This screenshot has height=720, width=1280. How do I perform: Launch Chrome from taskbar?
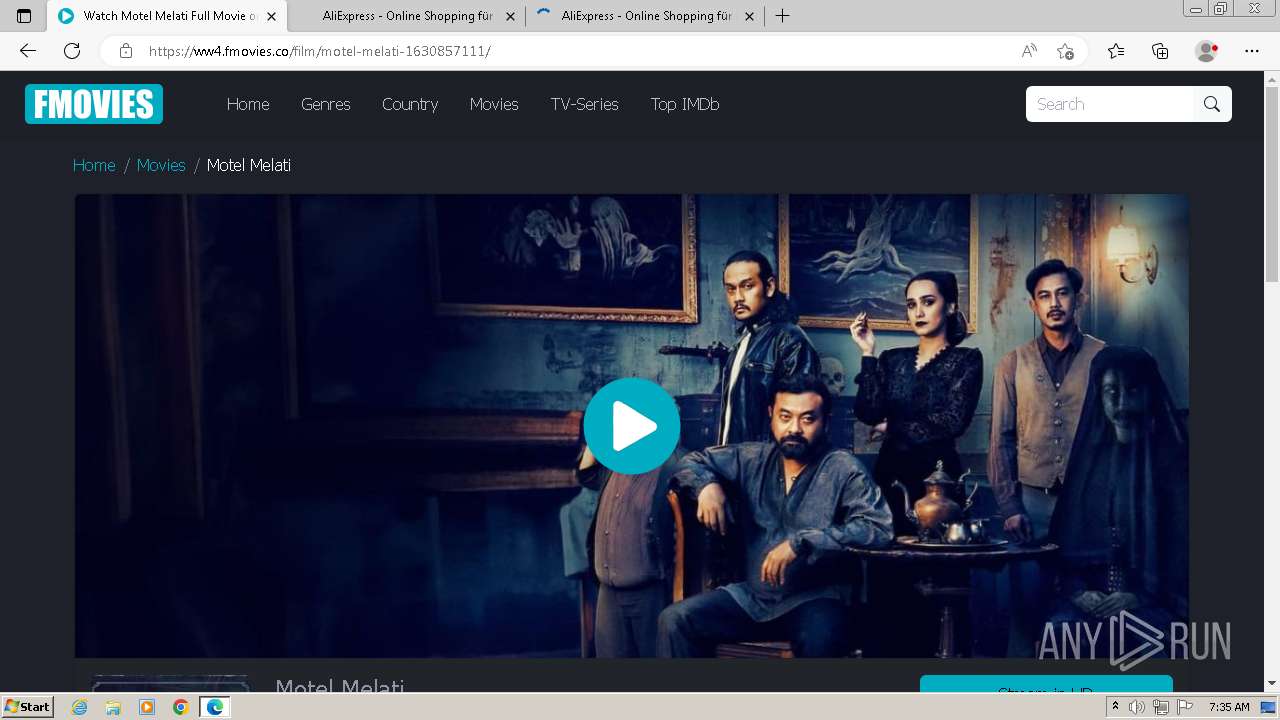(x=180, y=707)
